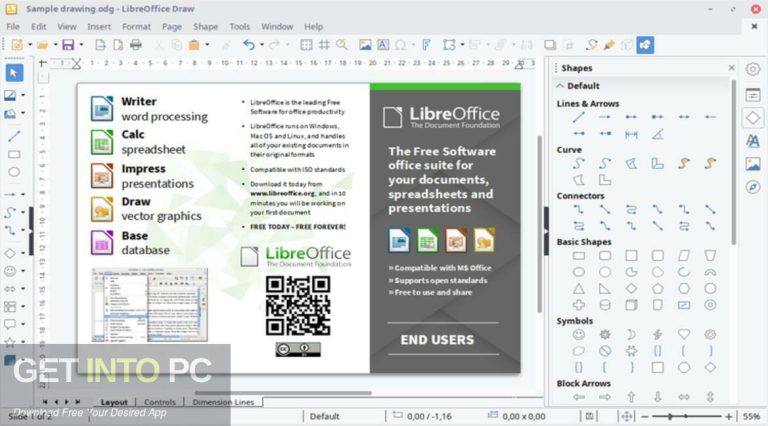Screen dimensions: 768x426
Task: Click the Open Window menu
Action: tap(277, 26)
